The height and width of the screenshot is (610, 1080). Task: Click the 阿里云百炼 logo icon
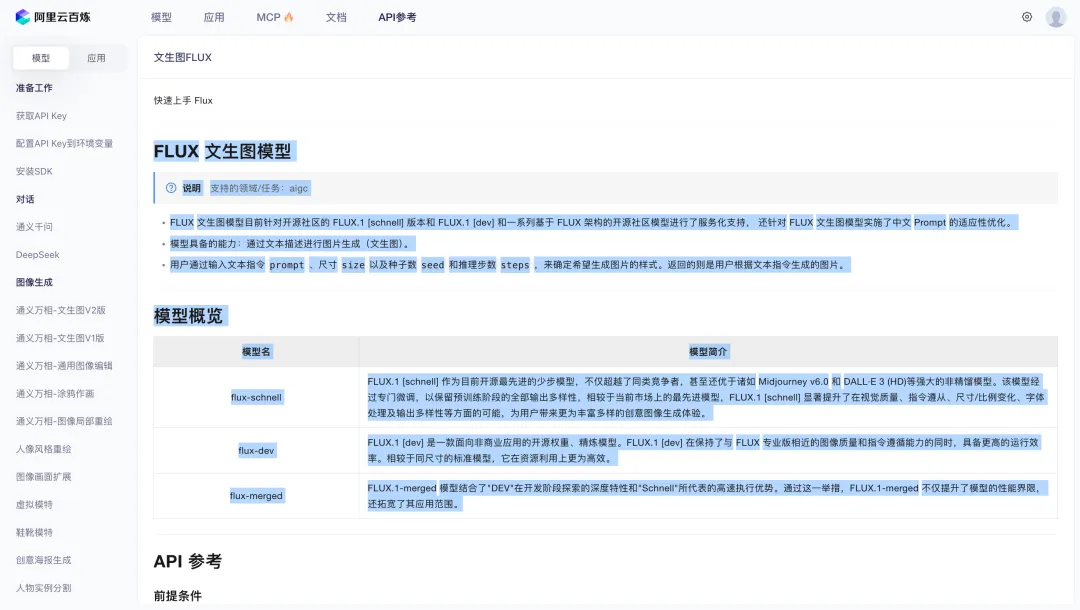pos(23,17)
